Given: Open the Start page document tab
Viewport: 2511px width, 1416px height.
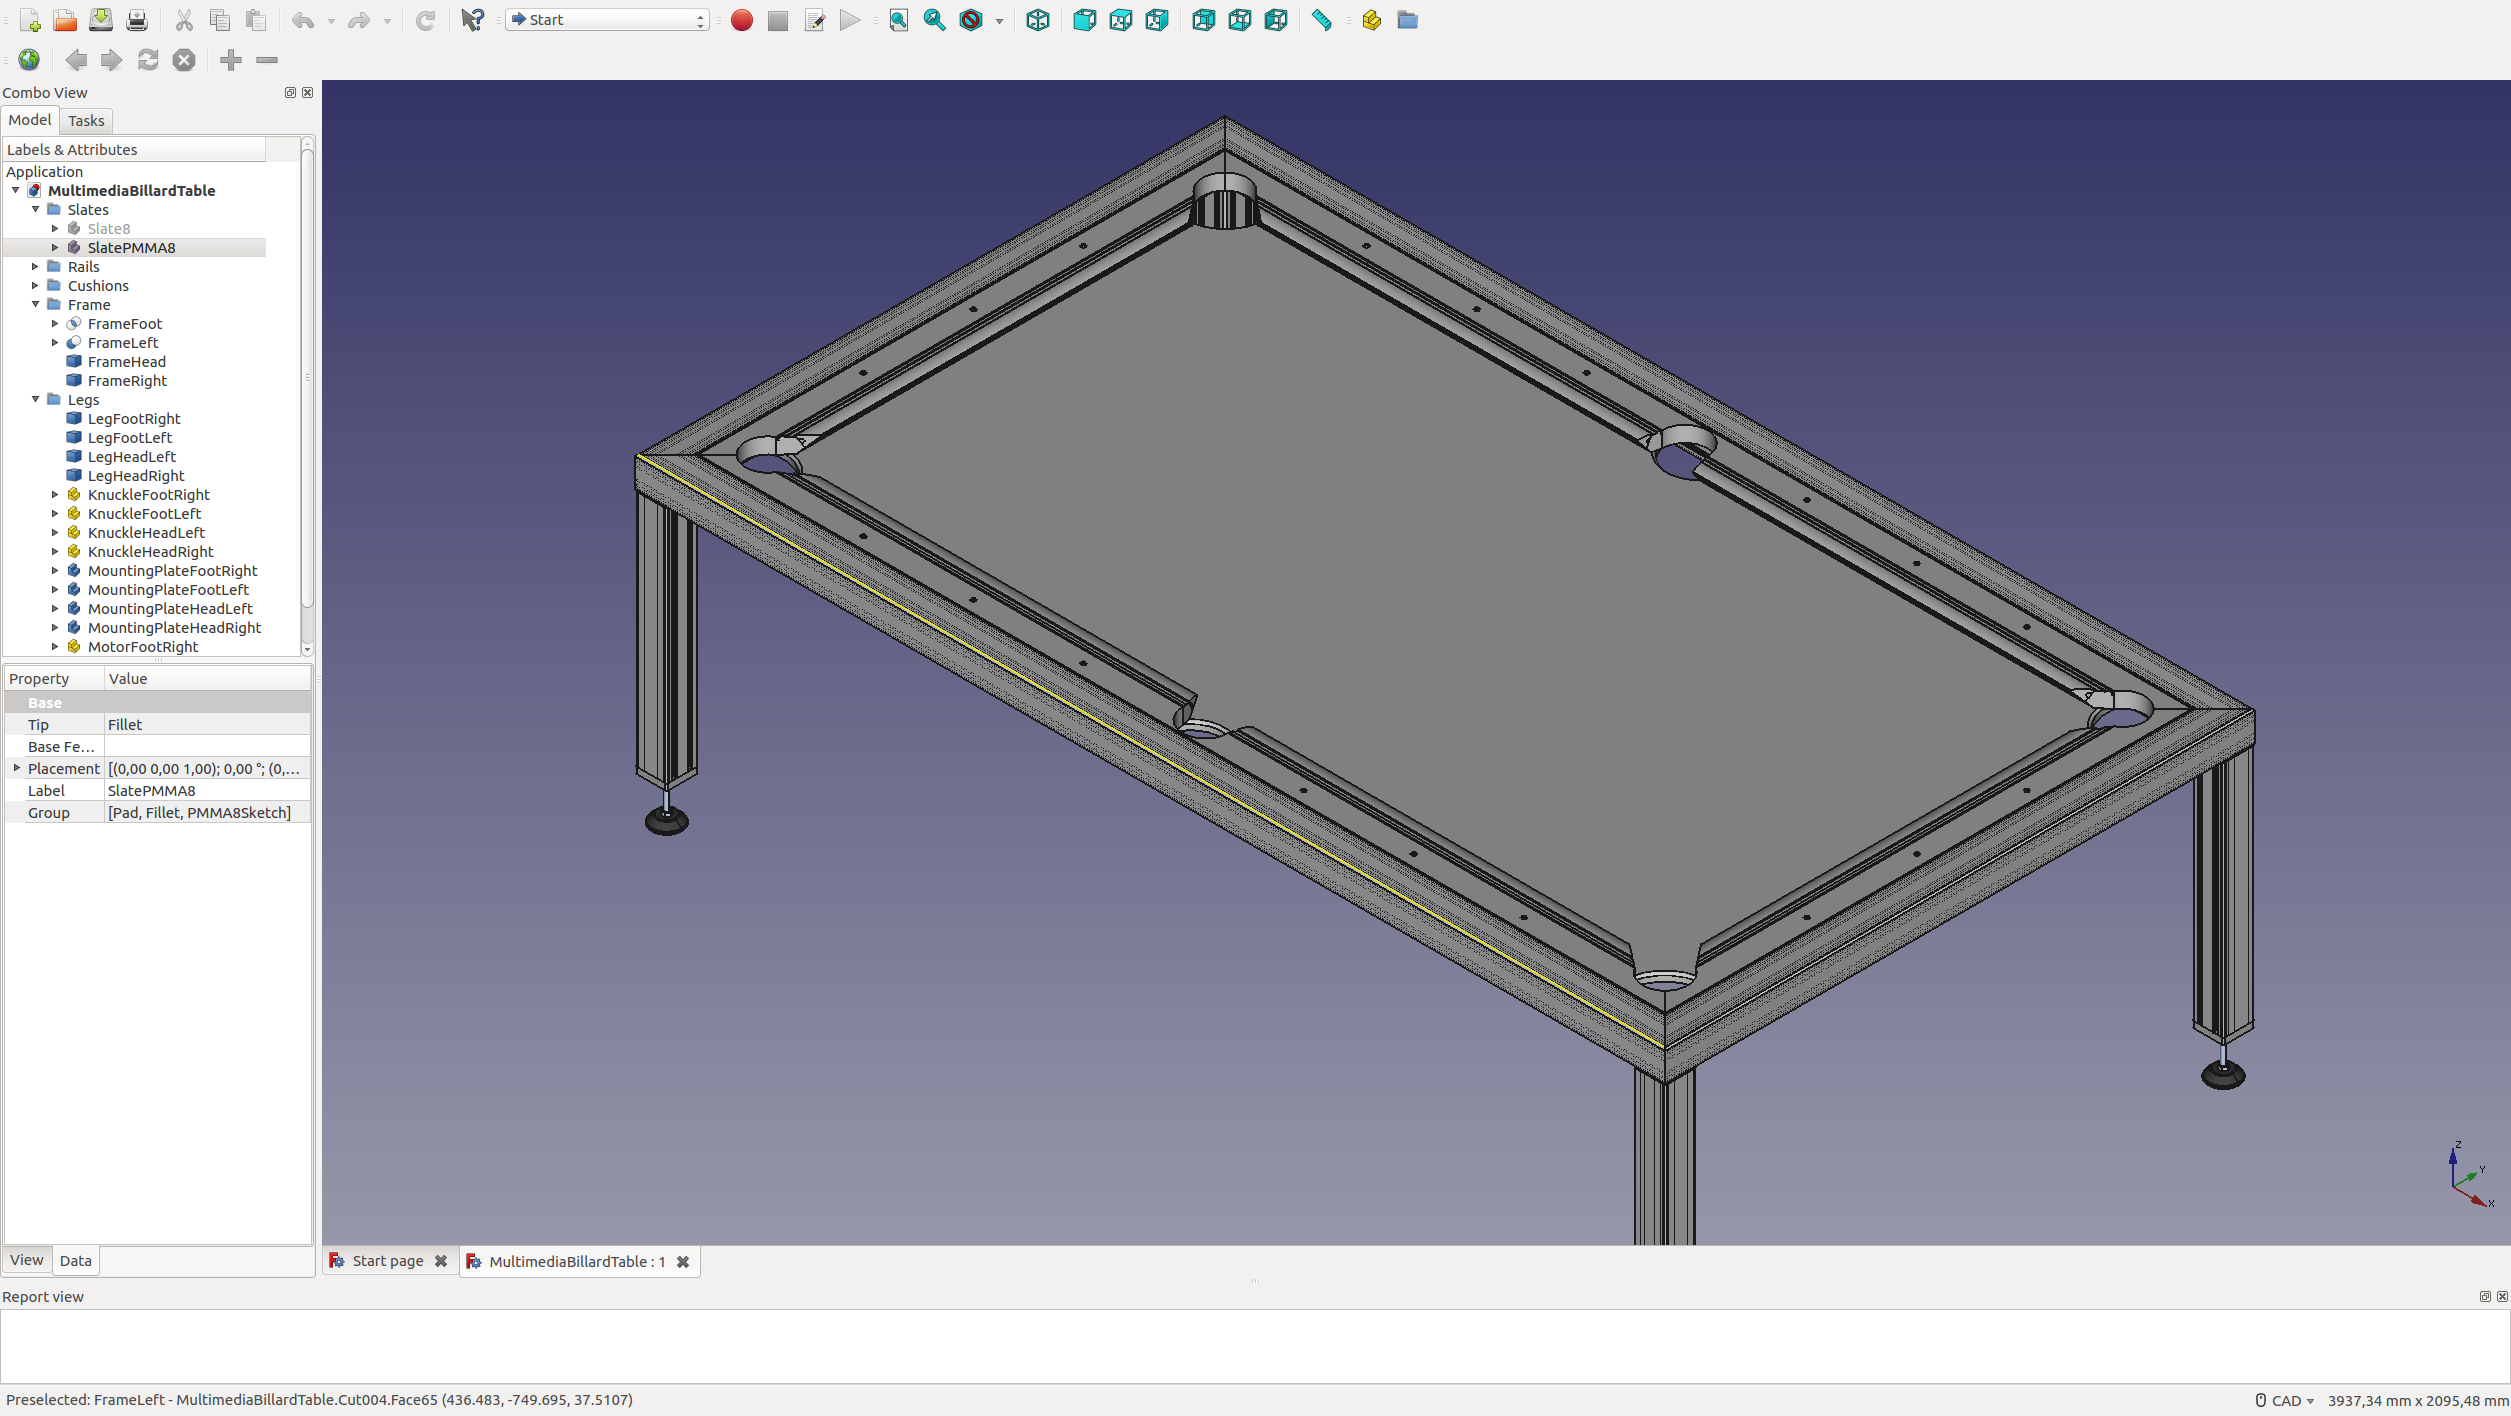Looking at the screenshot, I should [x=387, y=1261].
